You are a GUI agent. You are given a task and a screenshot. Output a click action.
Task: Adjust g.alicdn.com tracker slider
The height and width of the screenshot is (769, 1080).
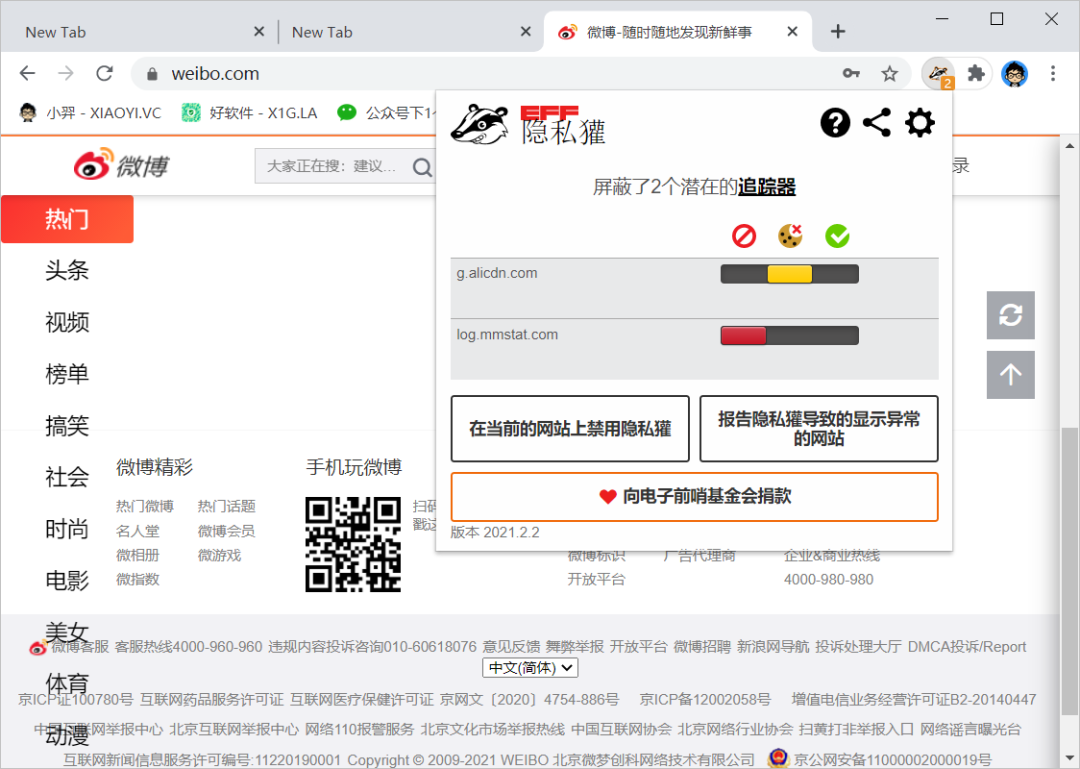pos(789,274)
